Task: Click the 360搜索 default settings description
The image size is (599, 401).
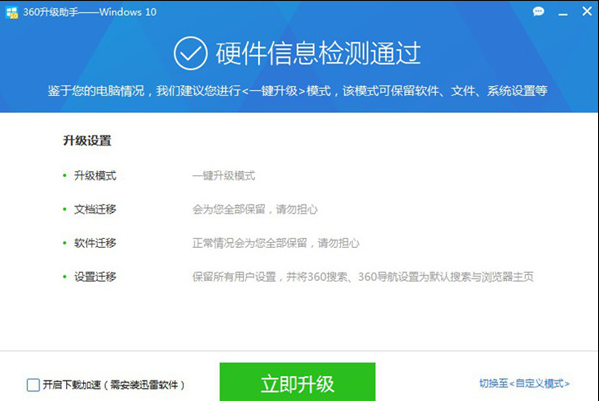Action: click(363, 276)
